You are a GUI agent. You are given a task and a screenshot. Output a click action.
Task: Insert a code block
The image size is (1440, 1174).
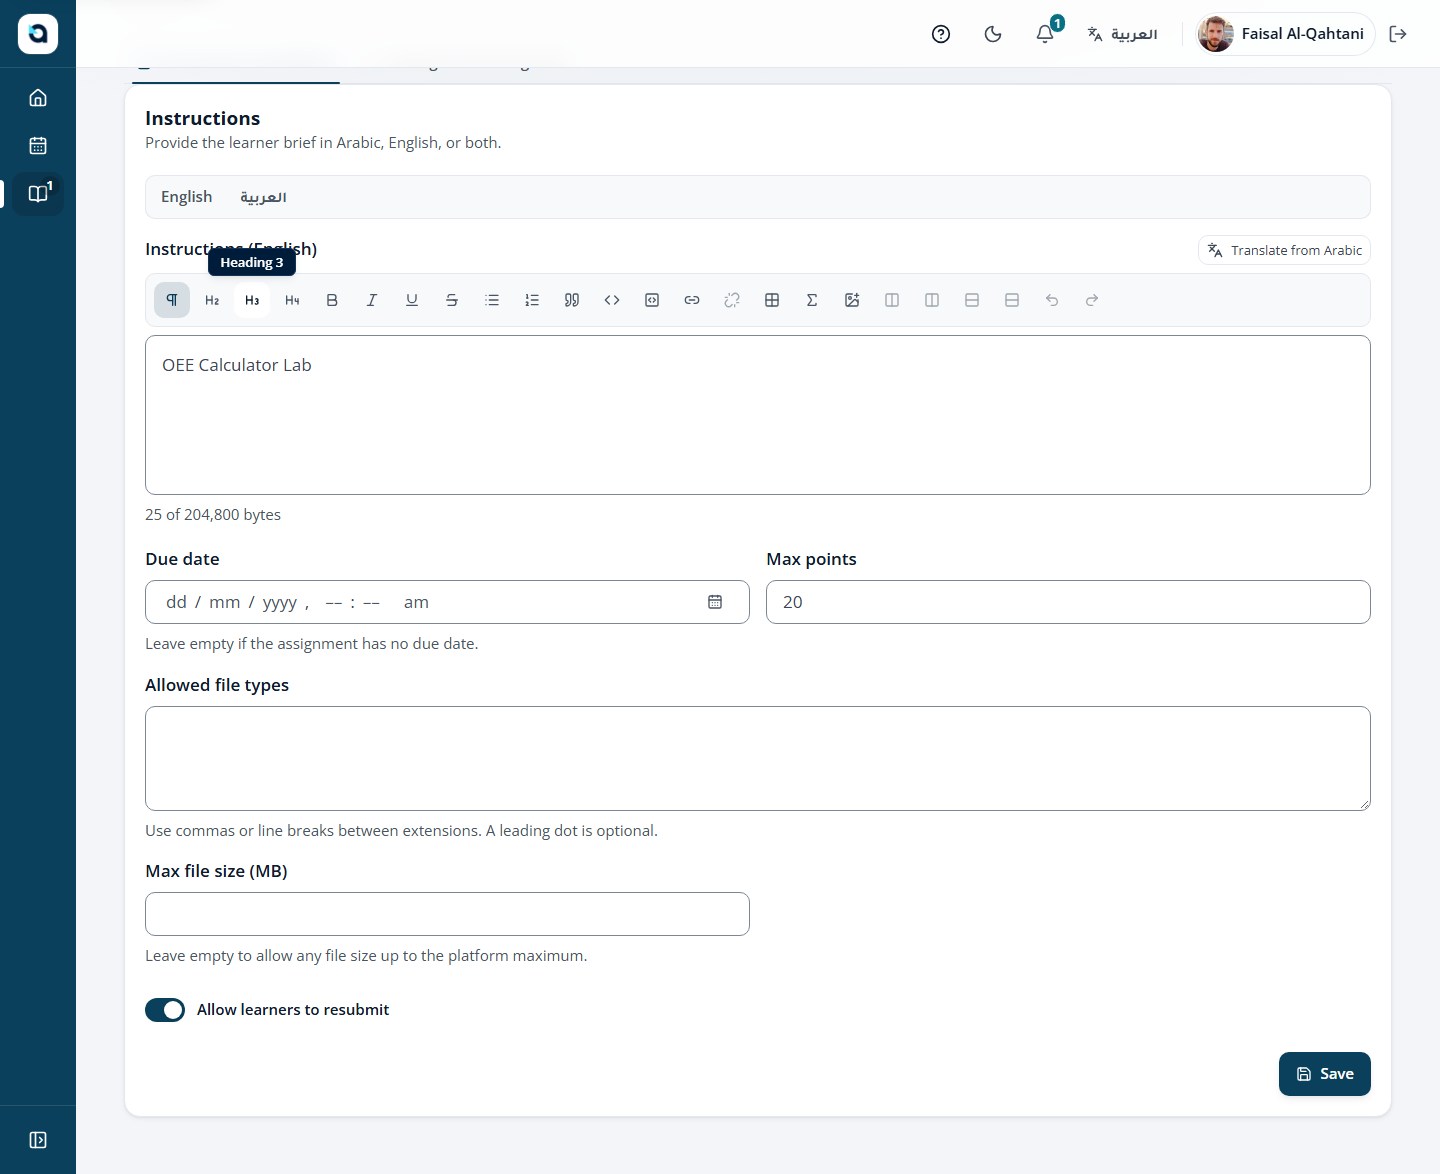652,300
